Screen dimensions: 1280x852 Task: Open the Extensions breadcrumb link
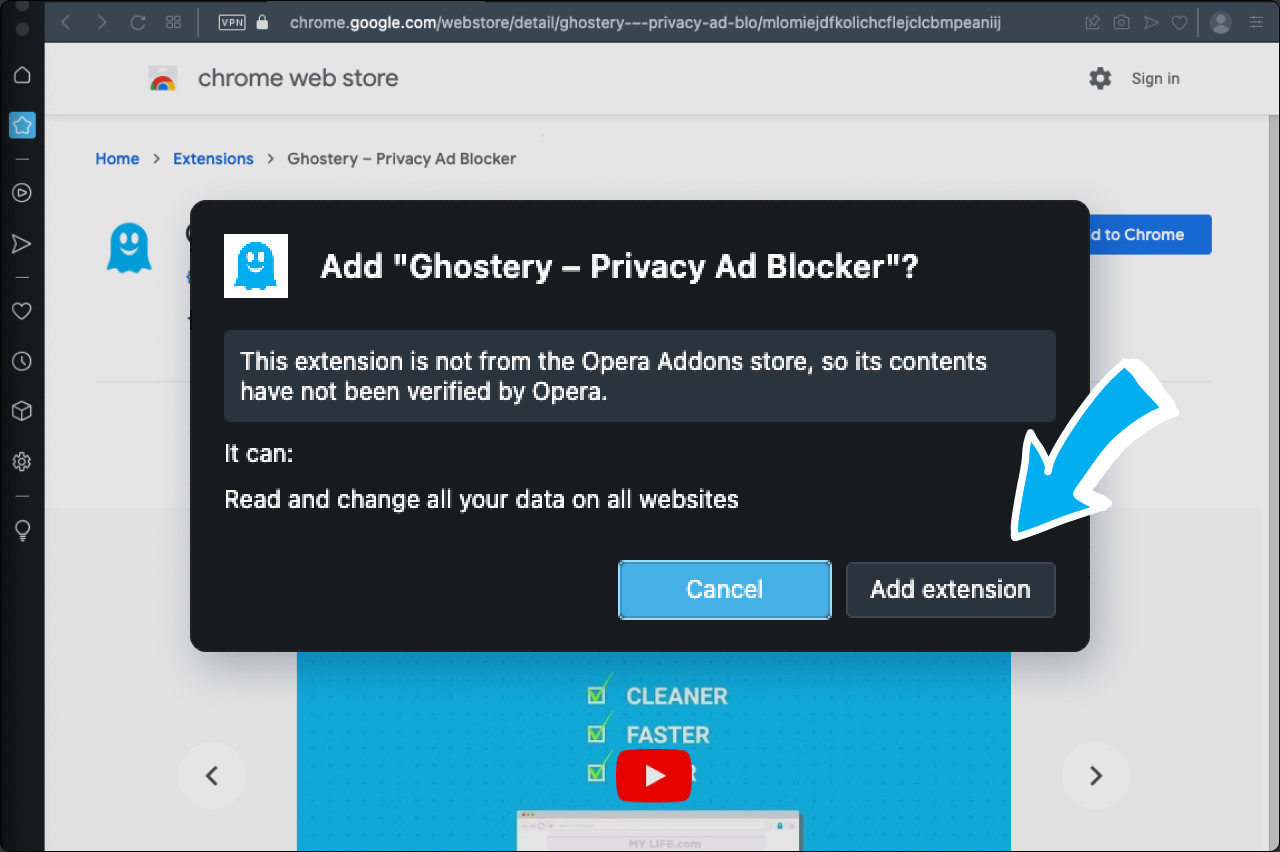(x=213, y=158)
